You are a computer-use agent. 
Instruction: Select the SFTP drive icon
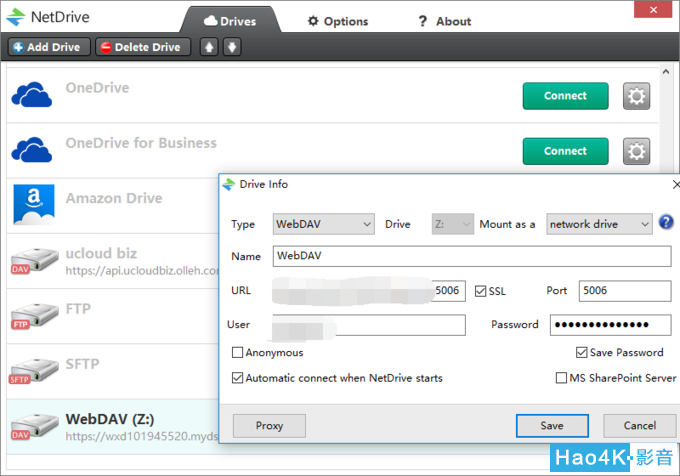point(33,372)
